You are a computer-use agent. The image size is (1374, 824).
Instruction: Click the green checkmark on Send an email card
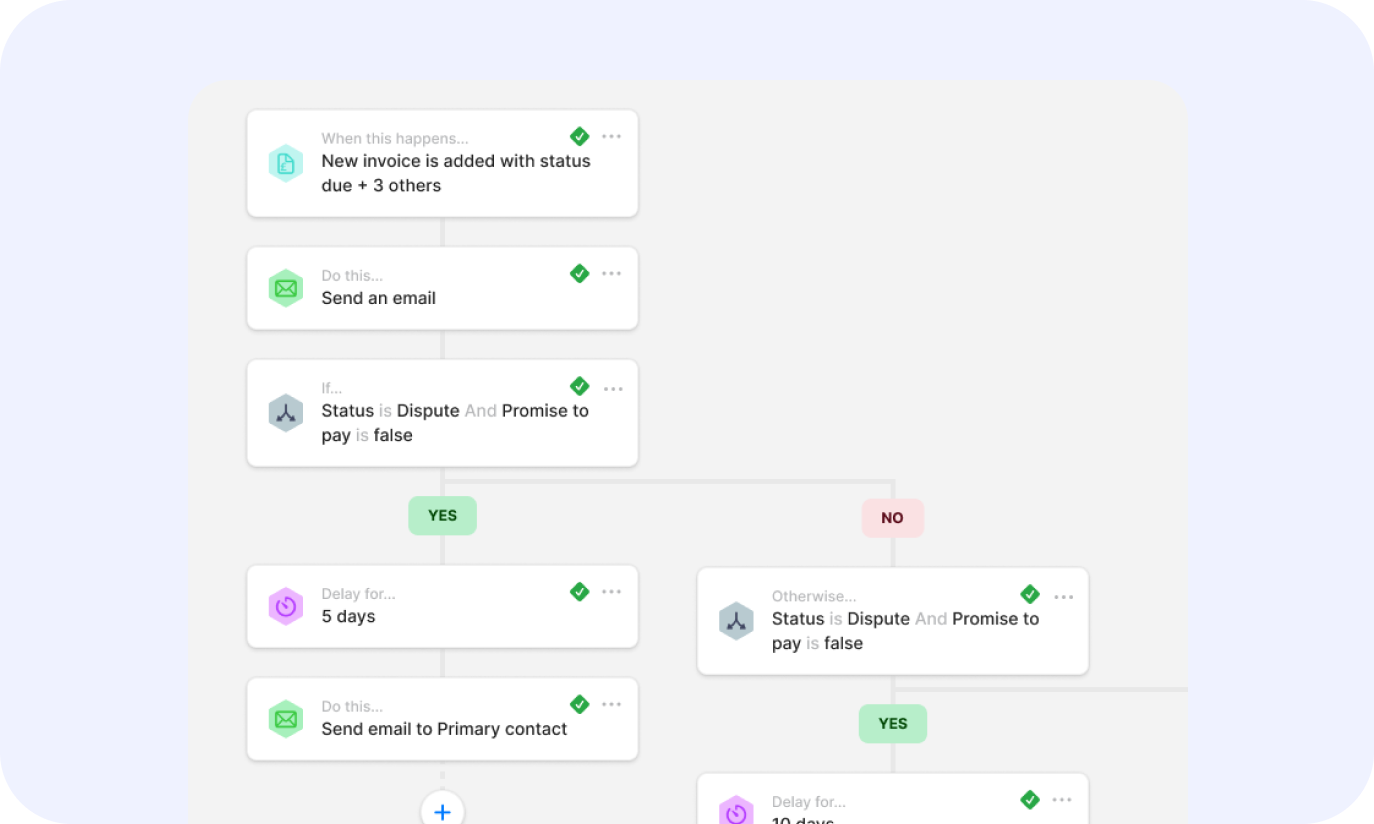(x=579, y=273)
